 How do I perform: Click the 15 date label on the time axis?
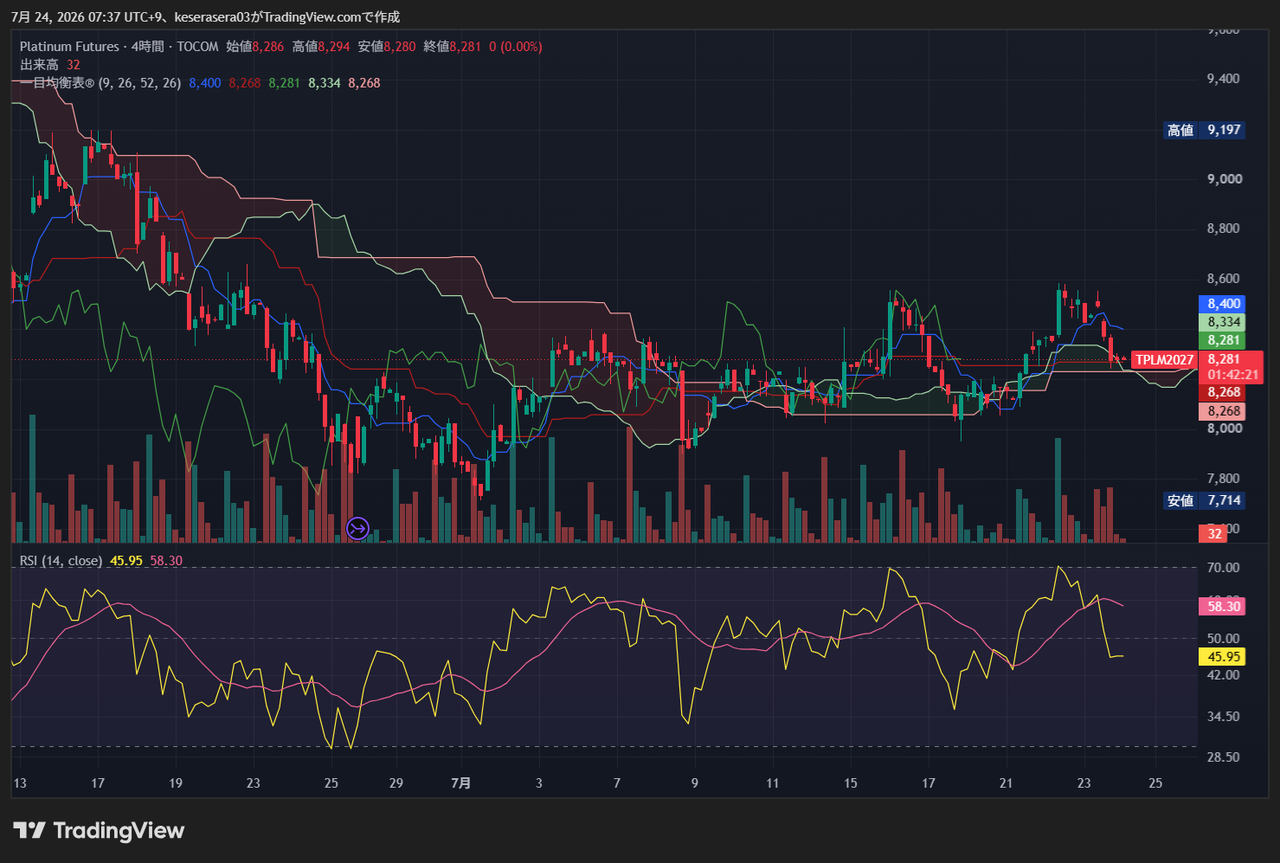(850, 783)
